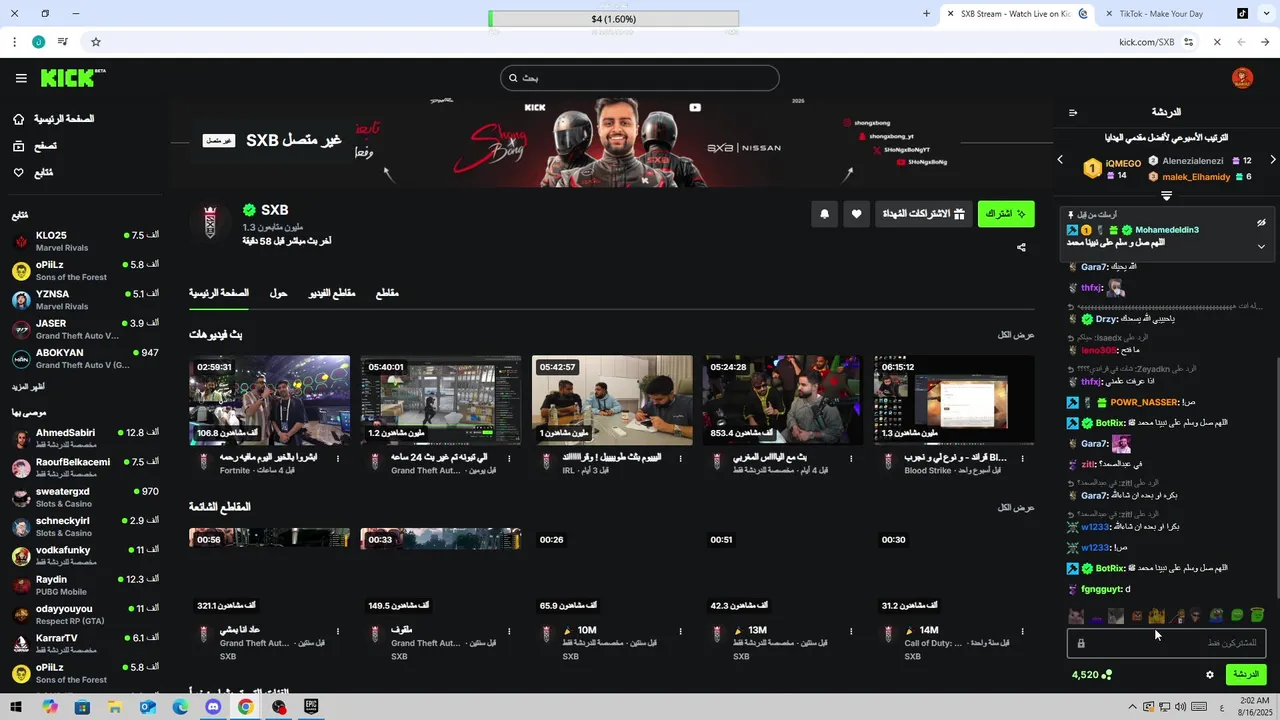Open the AhmedSabiri recommended channel
The image size is (1280, 720).
[x=85, y=438]
